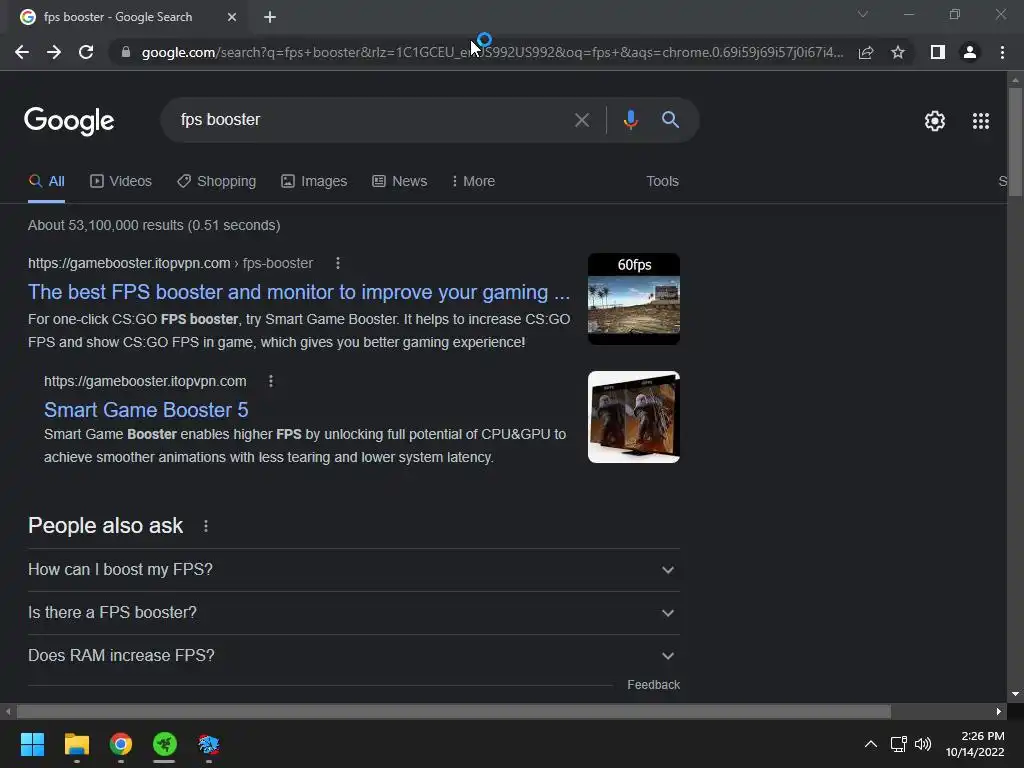Switch to Chrome on the taskbar
This screenshot has width=1024, height=768.
coord(121,744)
